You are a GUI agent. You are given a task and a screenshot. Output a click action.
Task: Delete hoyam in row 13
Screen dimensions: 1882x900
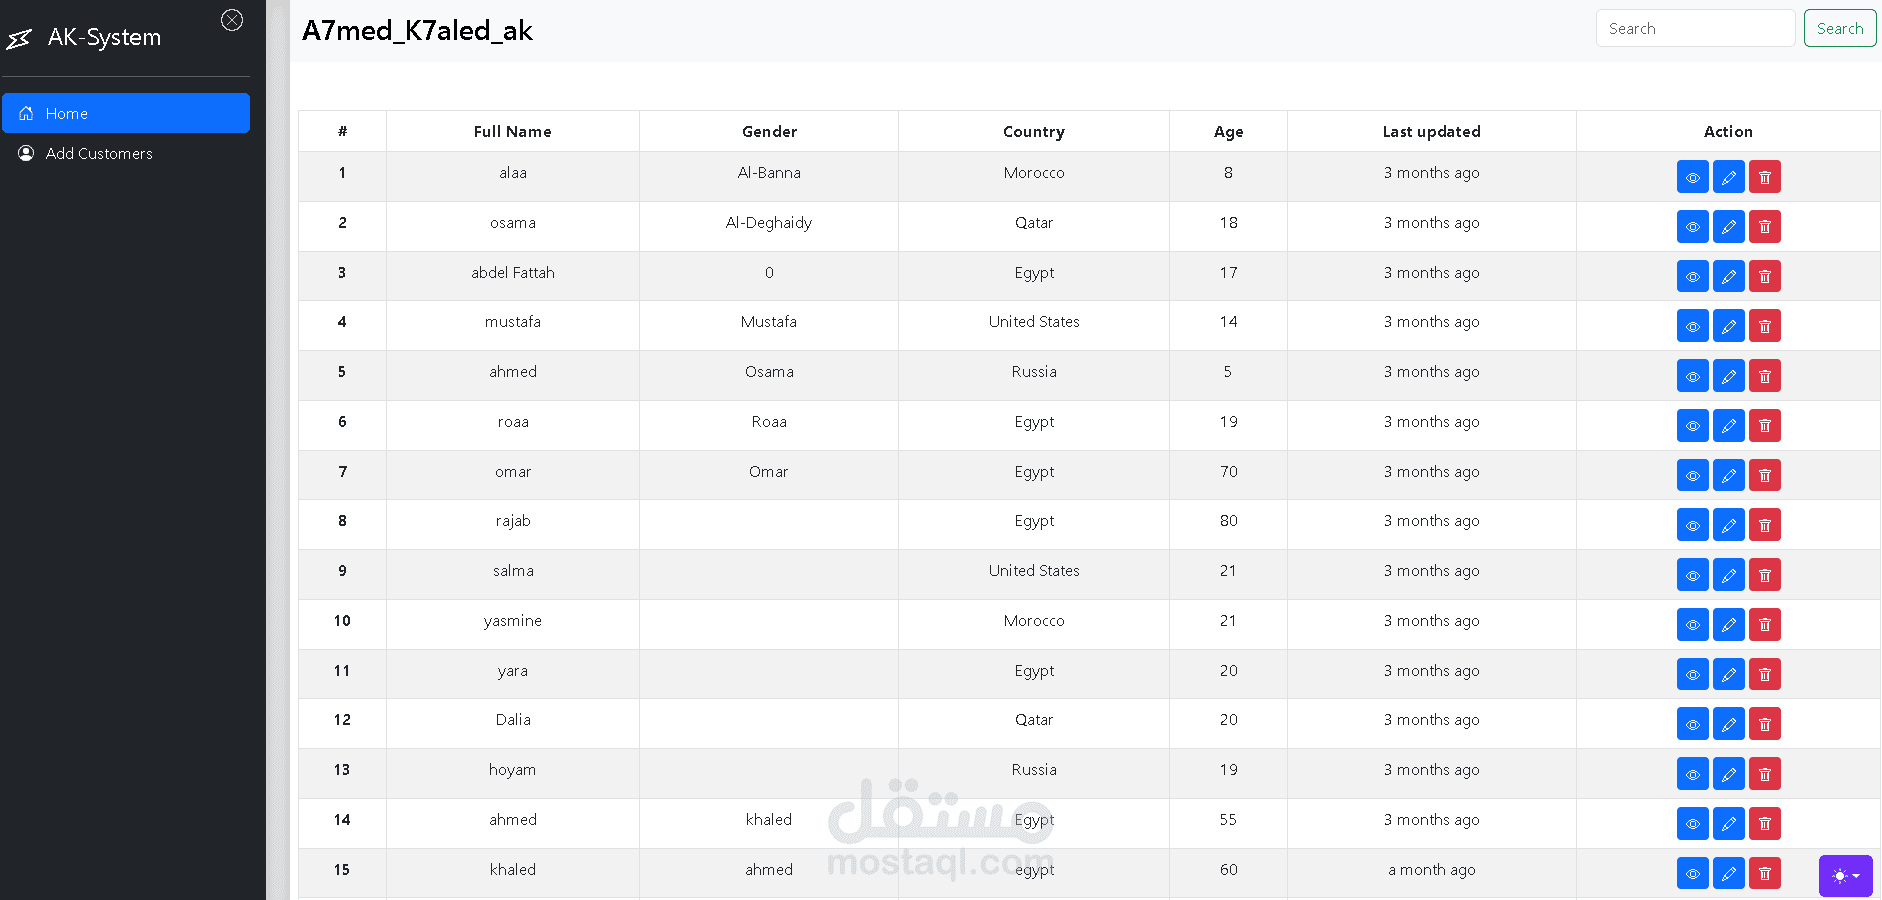(x=1764, y=774)
